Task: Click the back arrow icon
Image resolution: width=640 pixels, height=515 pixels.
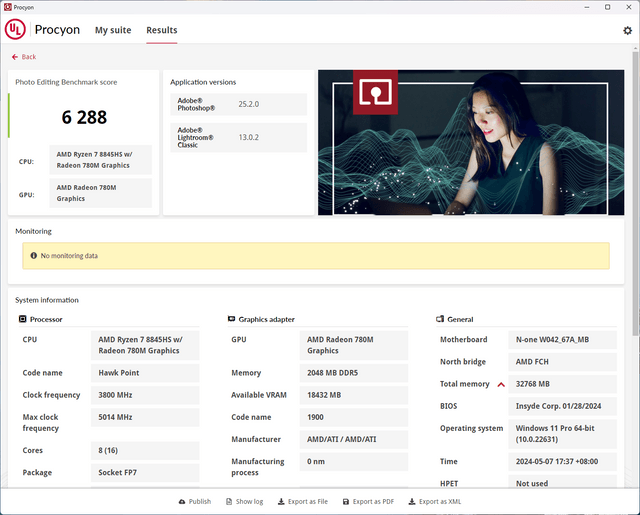Action: (15, 57)
